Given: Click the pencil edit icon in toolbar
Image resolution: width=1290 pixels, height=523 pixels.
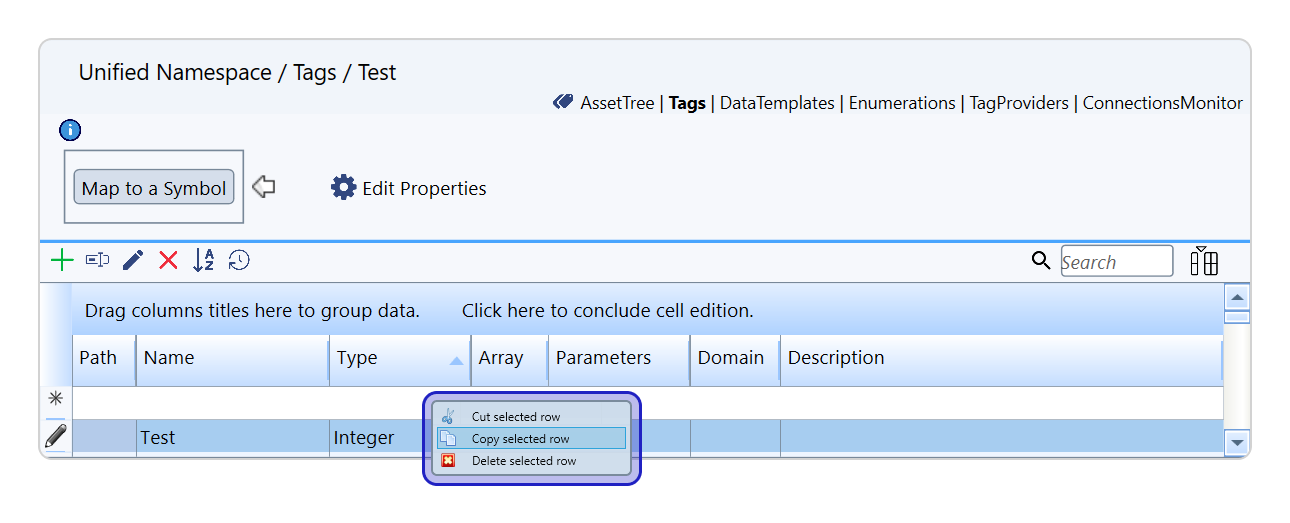Looking at the screenshot, I should click(x=133, y=261).
